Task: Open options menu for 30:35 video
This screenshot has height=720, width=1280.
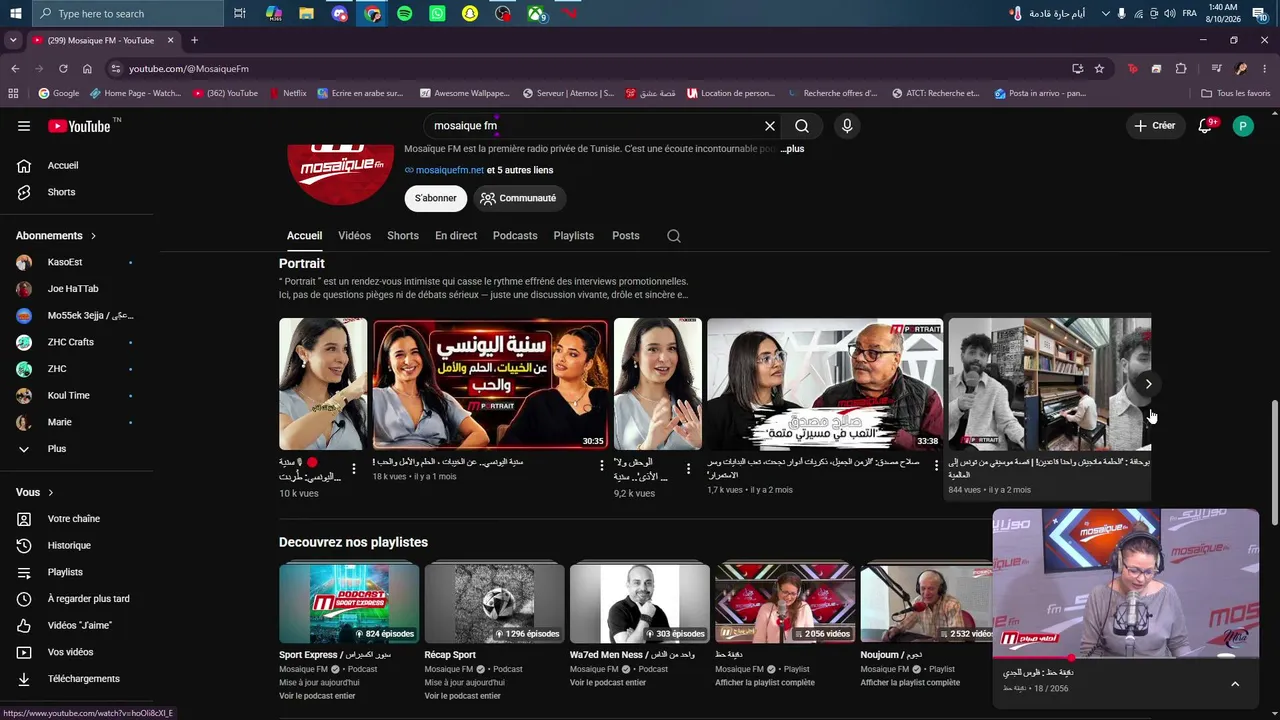Action: coord(602,467)
